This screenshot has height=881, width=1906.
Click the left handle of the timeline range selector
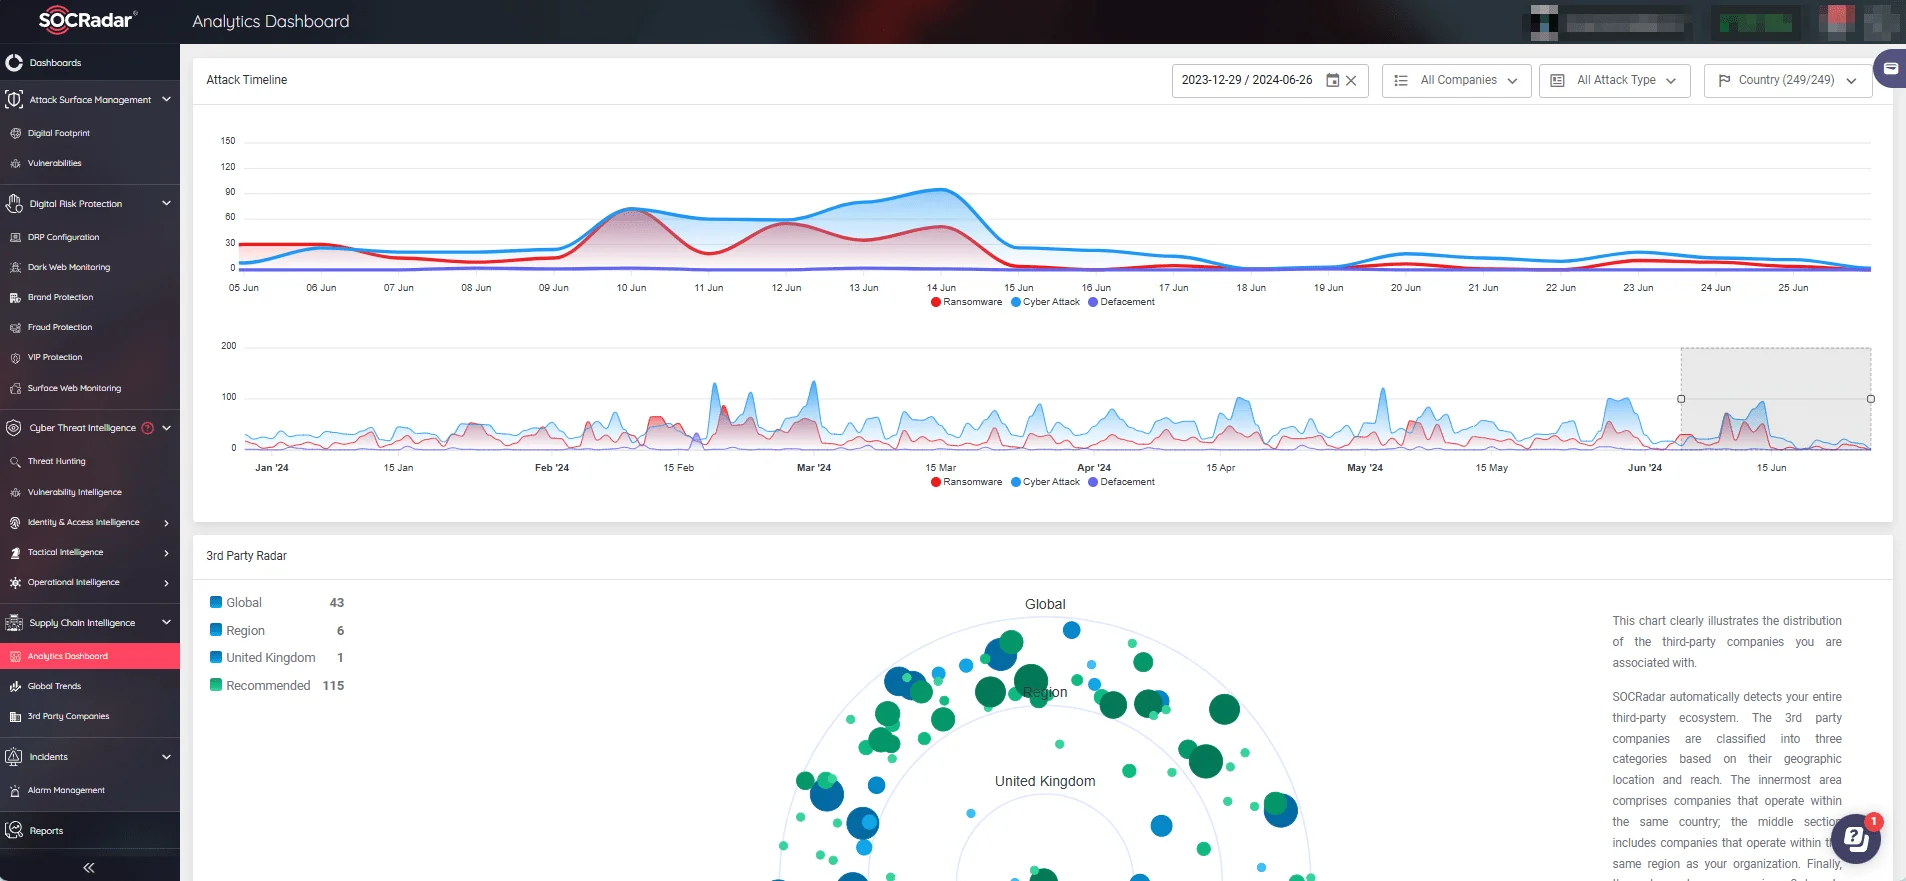[x=1681, y=399]
